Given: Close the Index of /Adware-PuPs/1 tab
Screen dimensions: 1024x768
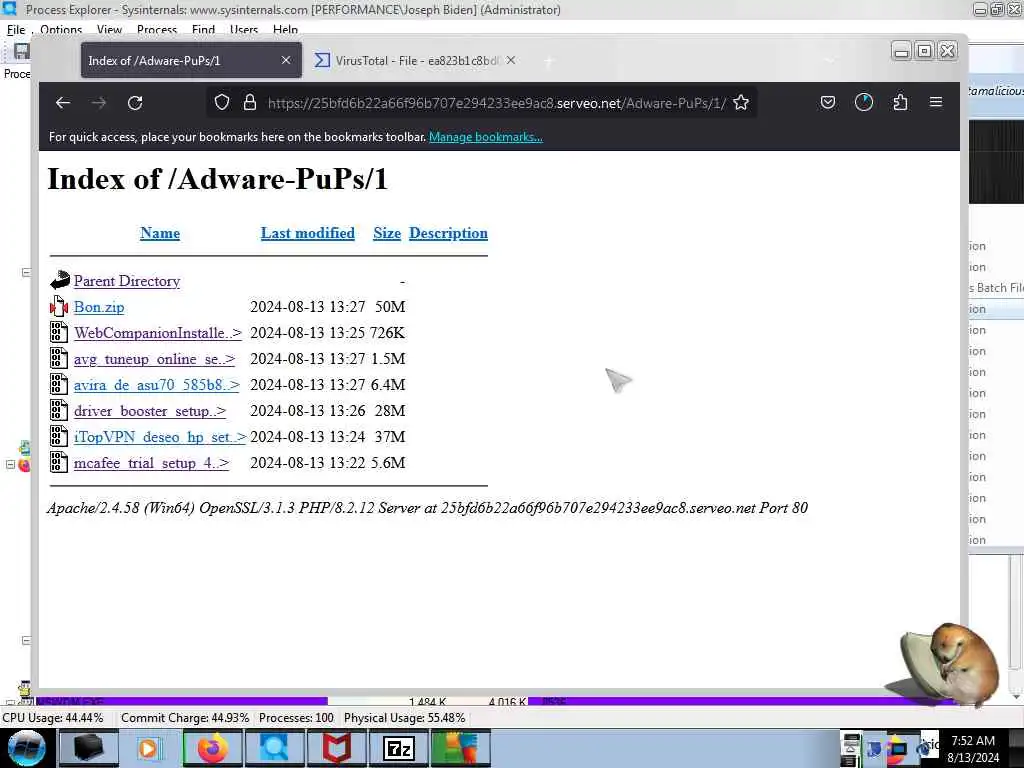Looking at the screenshot, I should click(x=286, y=60).
